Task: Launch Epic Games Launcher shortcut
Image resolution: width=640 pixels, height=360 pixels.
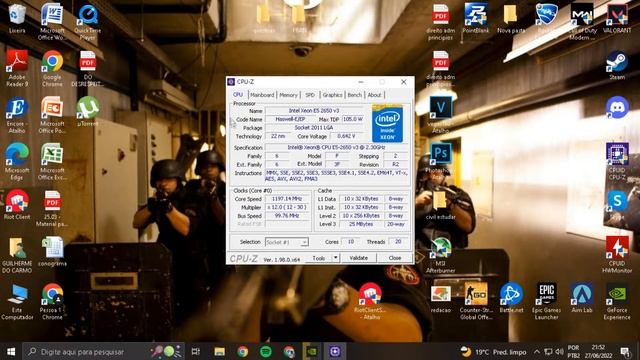Action: [546, 302]
